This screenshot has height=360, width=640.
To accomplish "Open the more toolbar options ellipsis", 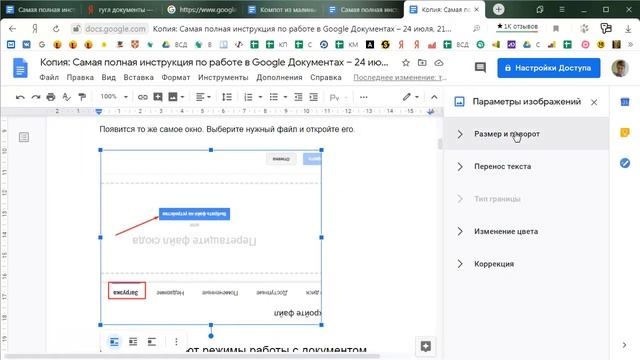I will pos(364,97).
